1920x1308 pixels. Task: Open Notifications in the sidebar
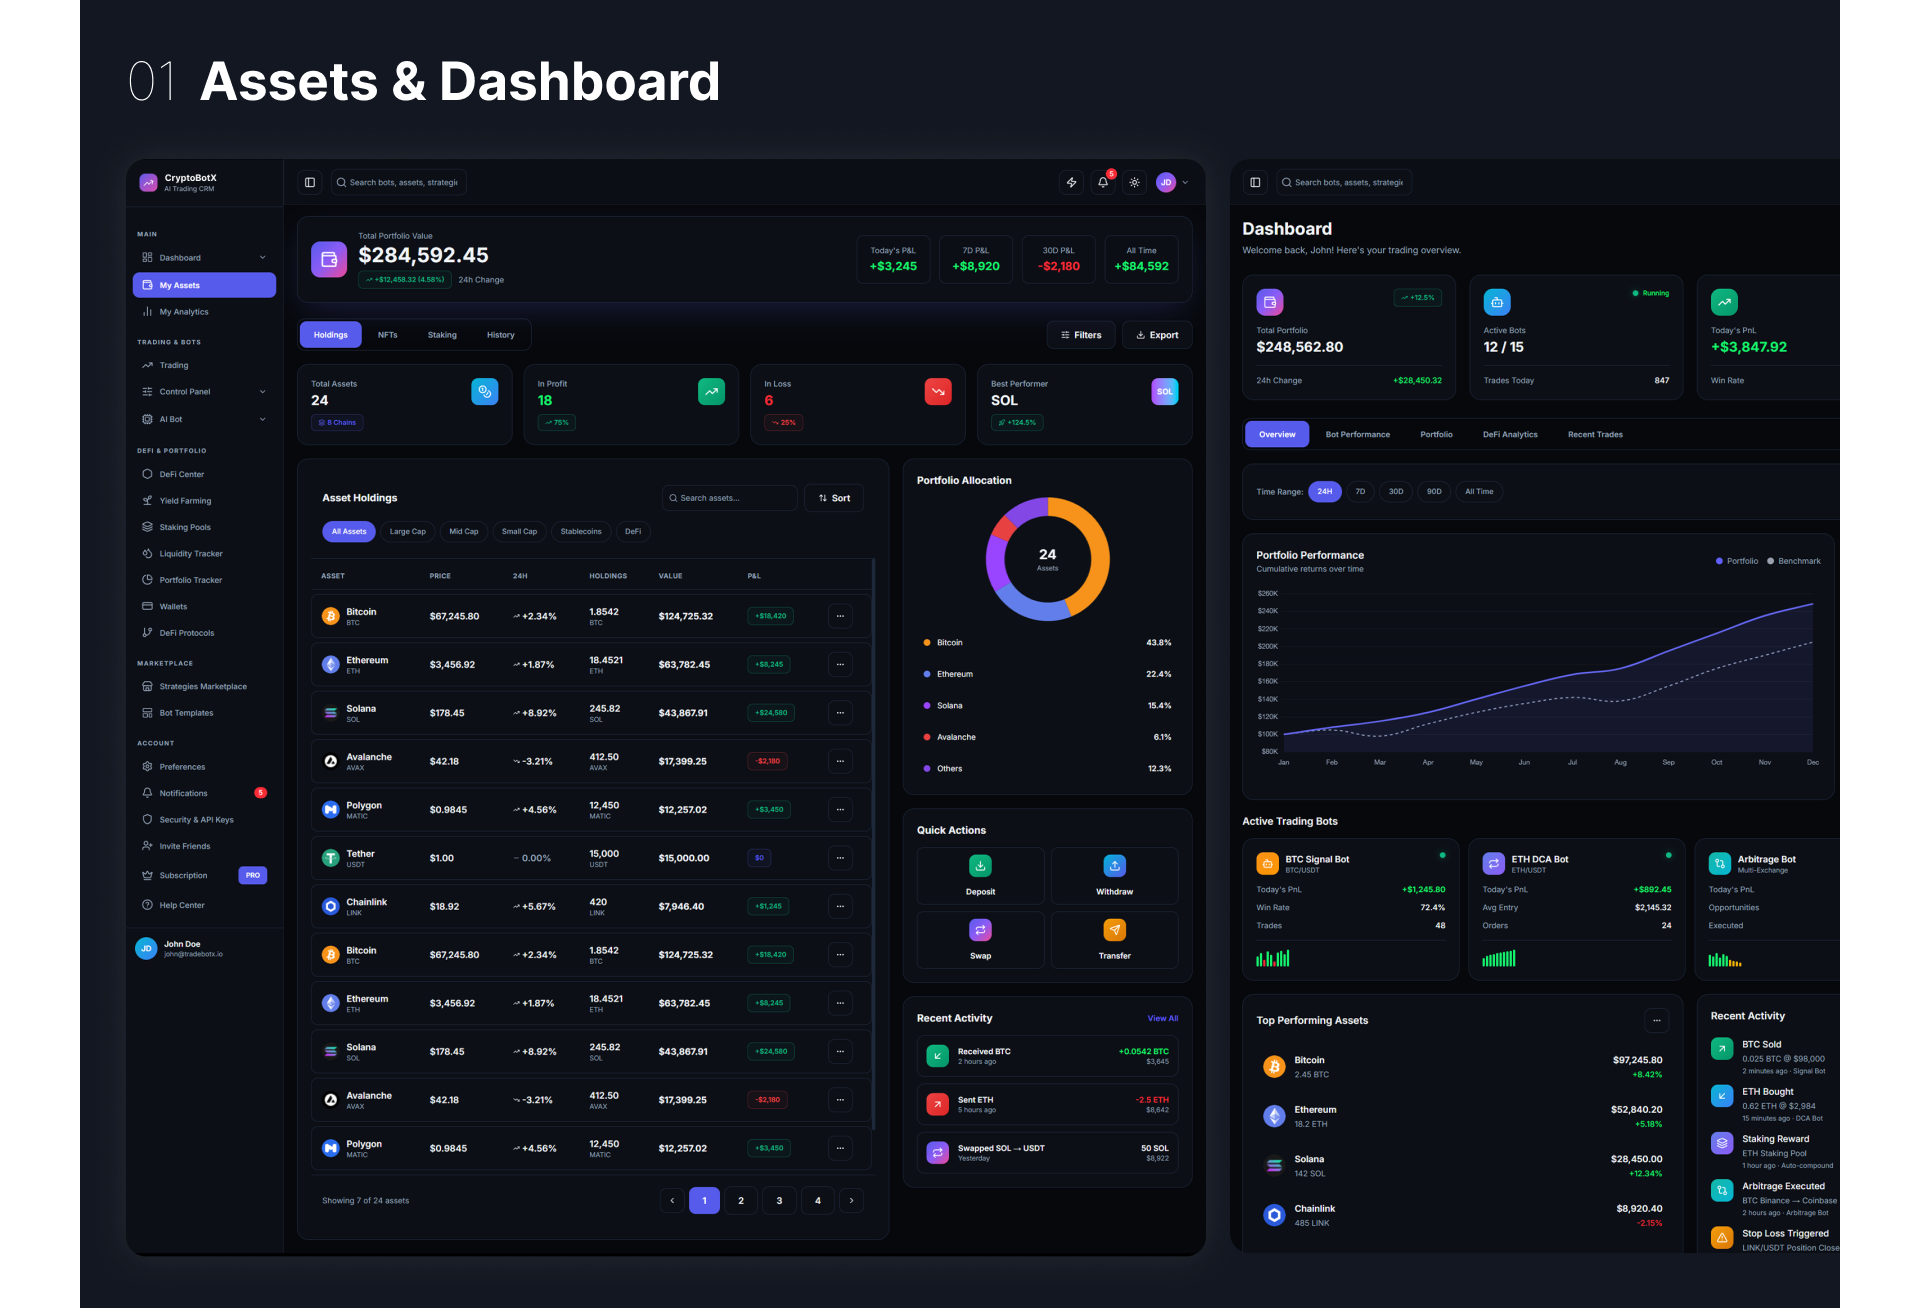pyautogui.click(x=204, y=793)
